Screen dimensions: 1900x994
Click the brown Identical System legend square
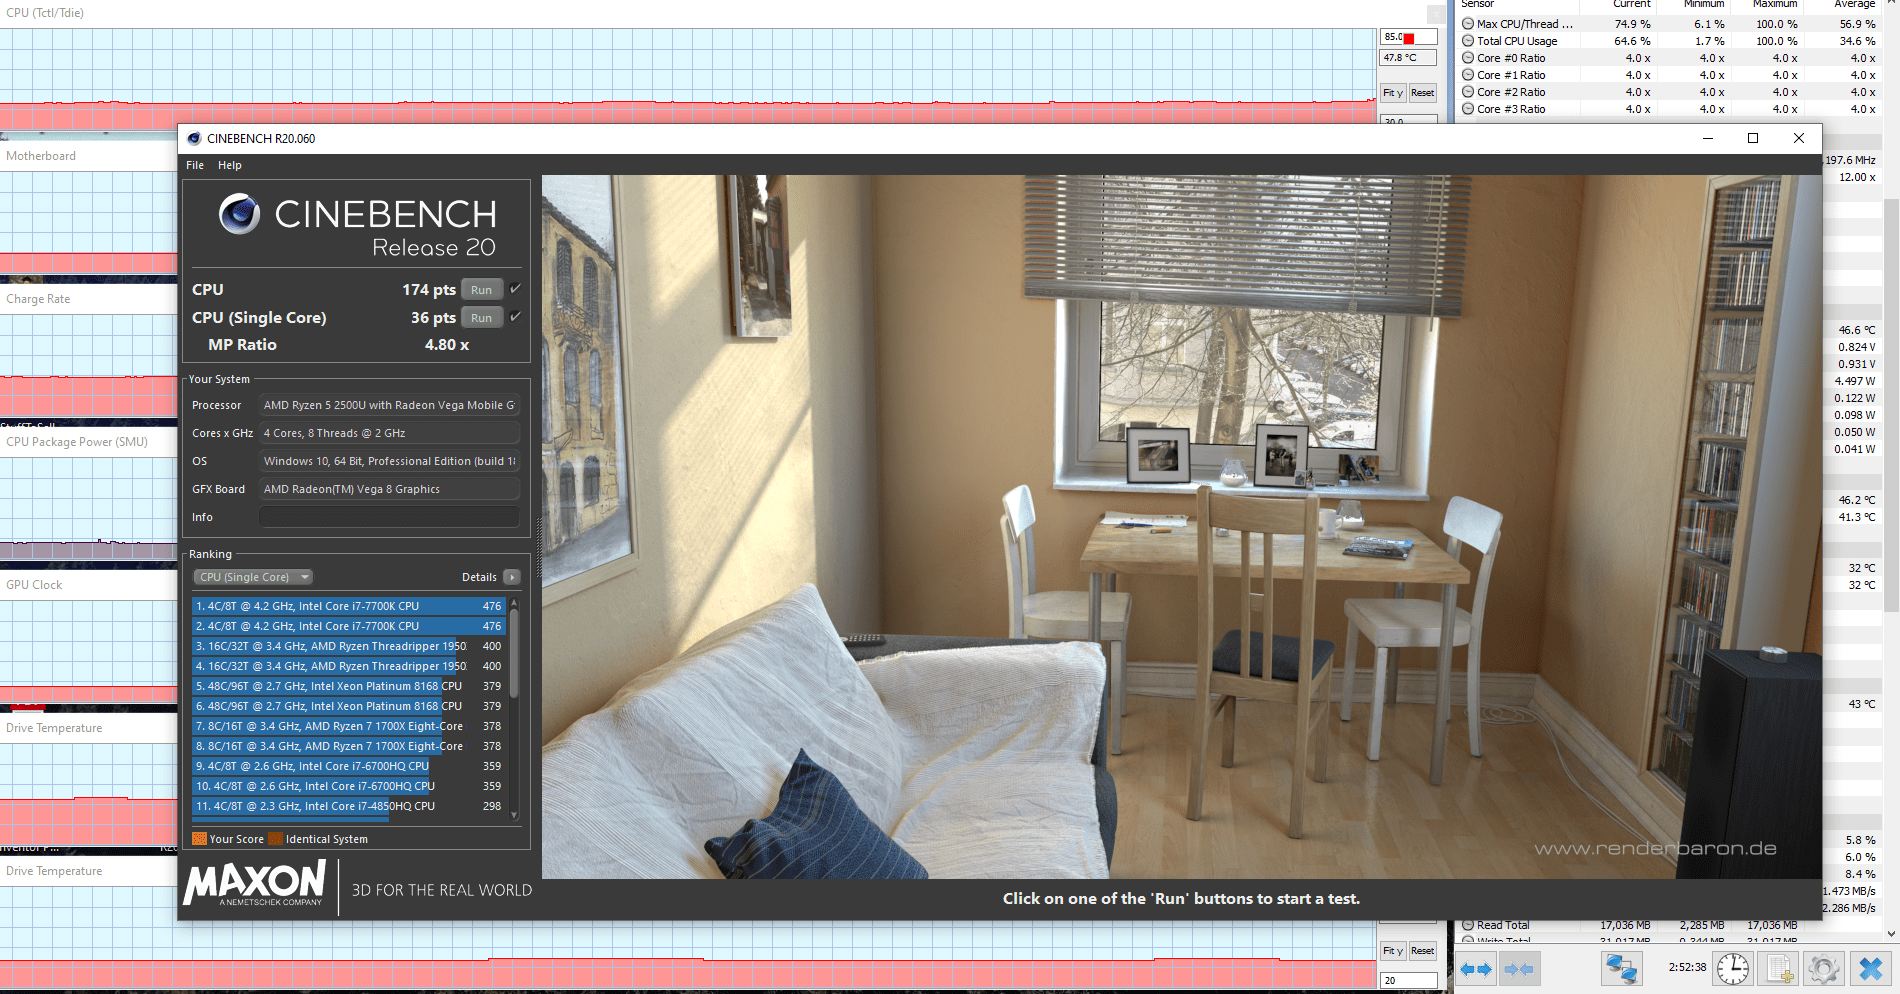[x=276, y=839]
